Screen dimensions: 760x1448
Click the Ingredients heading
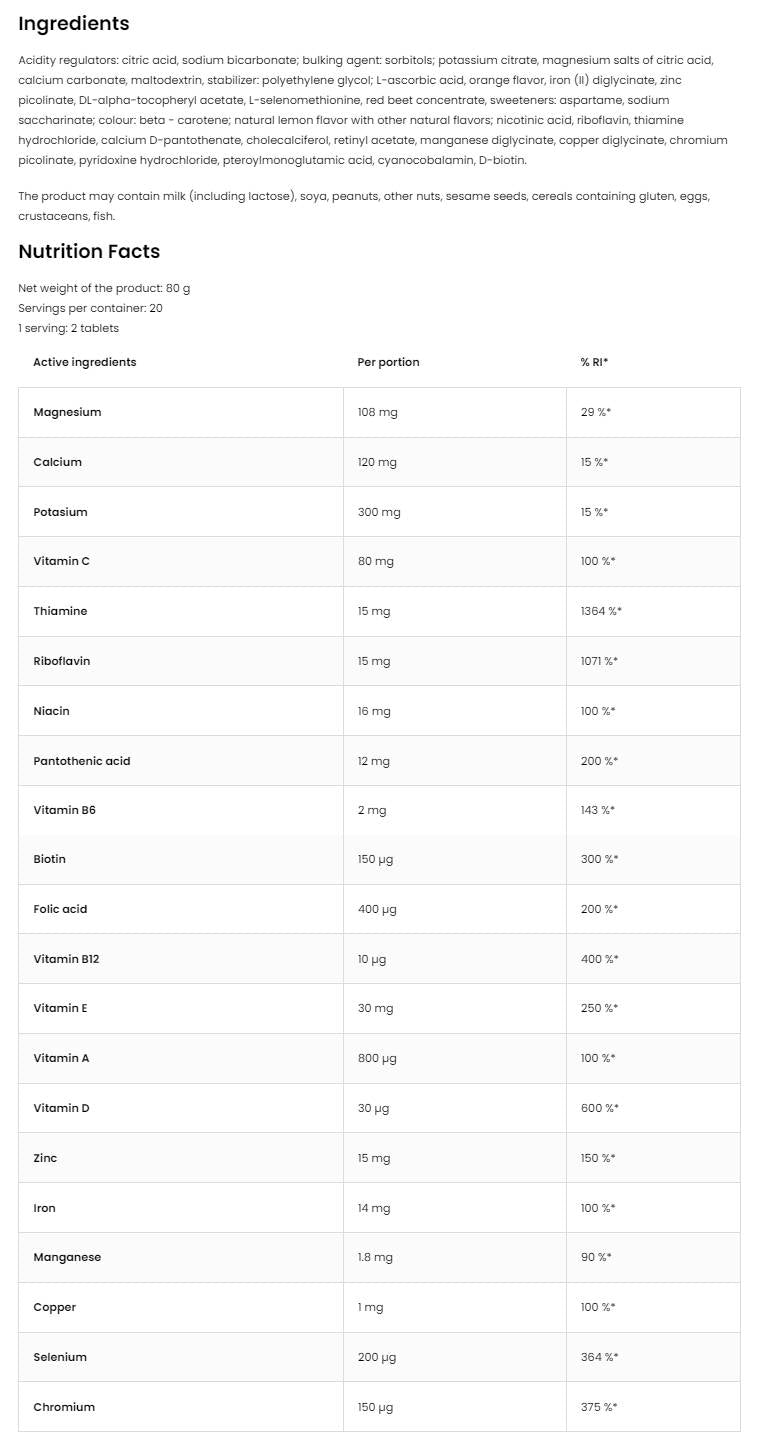pos(74,23)
